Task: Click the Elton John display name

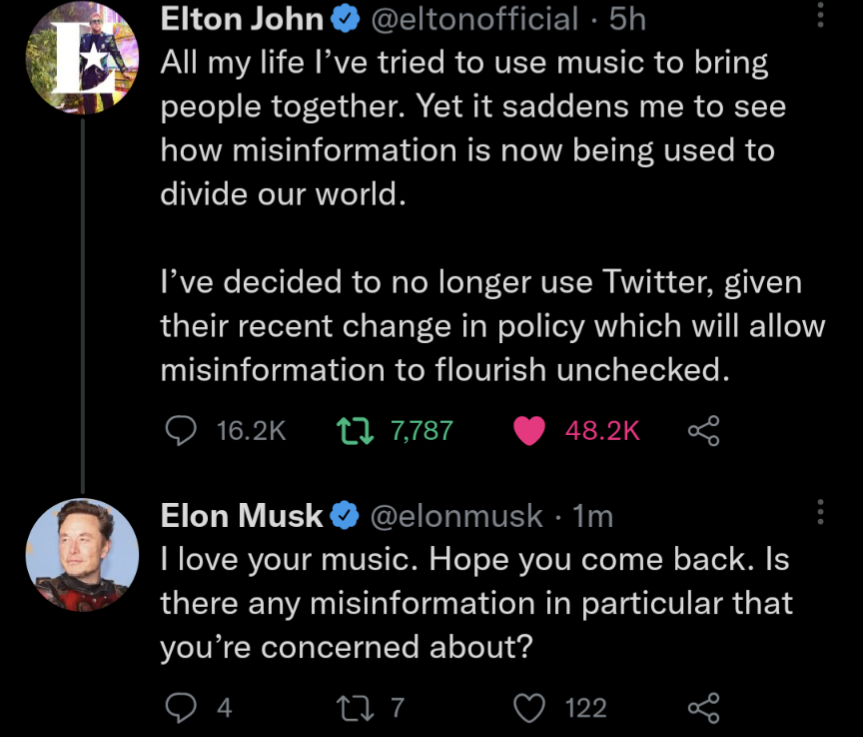Action: pyautogui.click(x=242, y=19)
